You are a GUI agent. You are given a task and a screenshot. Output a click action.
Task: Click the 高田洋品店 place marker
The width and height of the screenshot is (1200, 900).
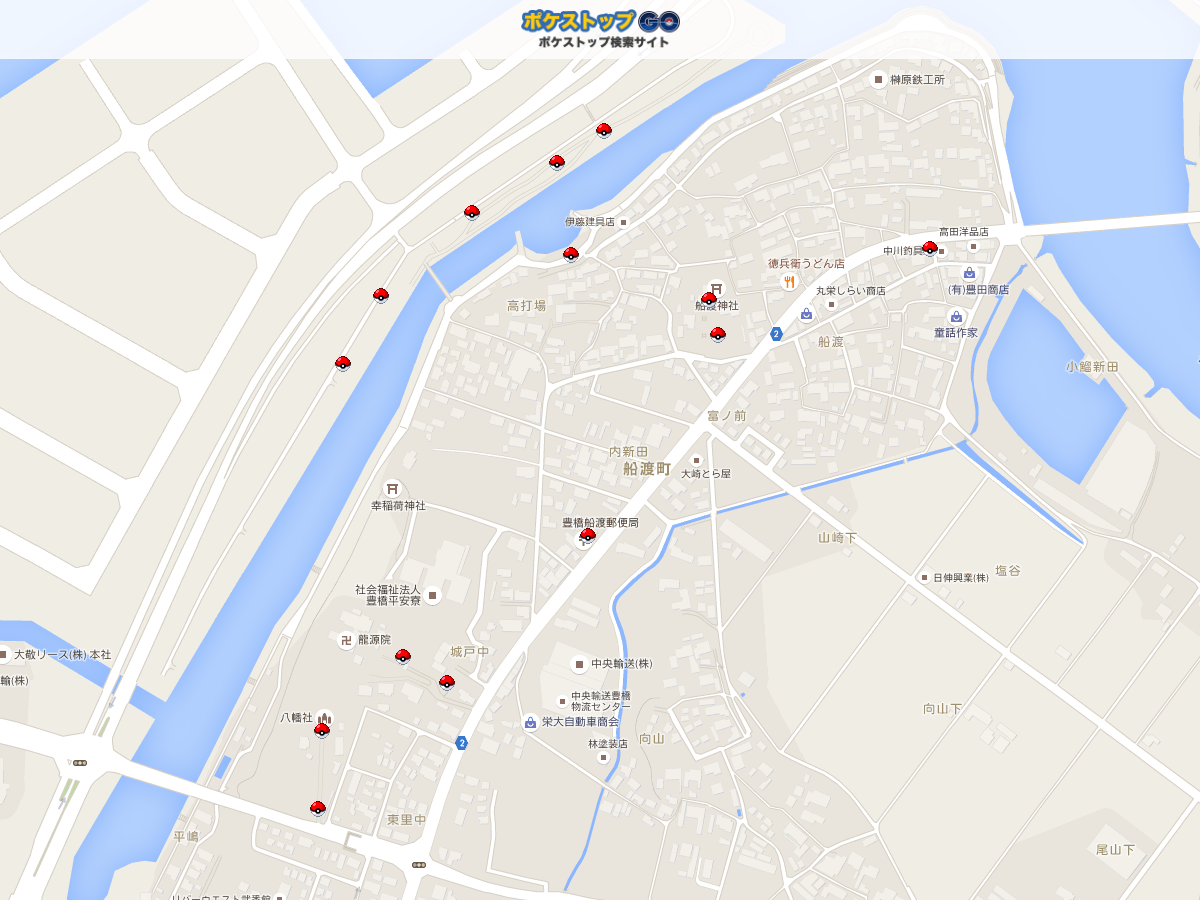click(973, 246)
